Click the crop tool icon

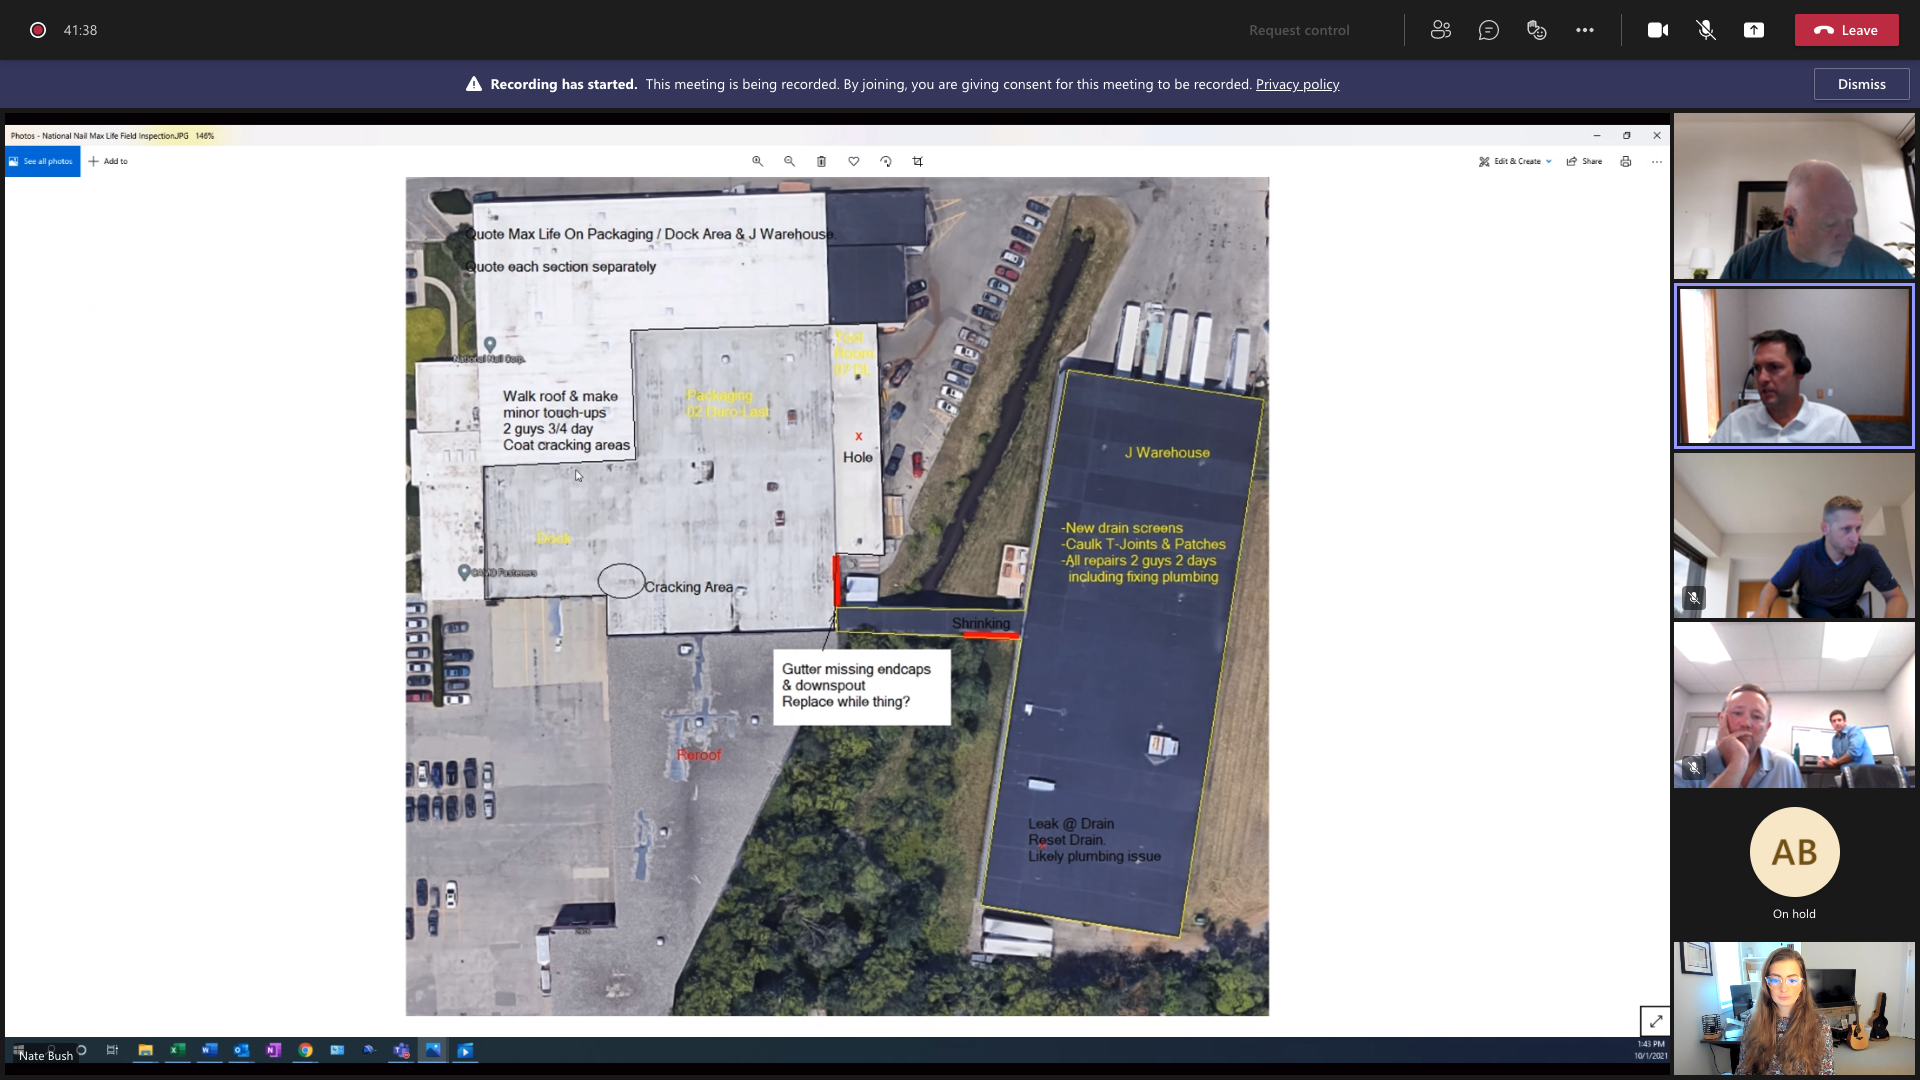click(918, 161)
